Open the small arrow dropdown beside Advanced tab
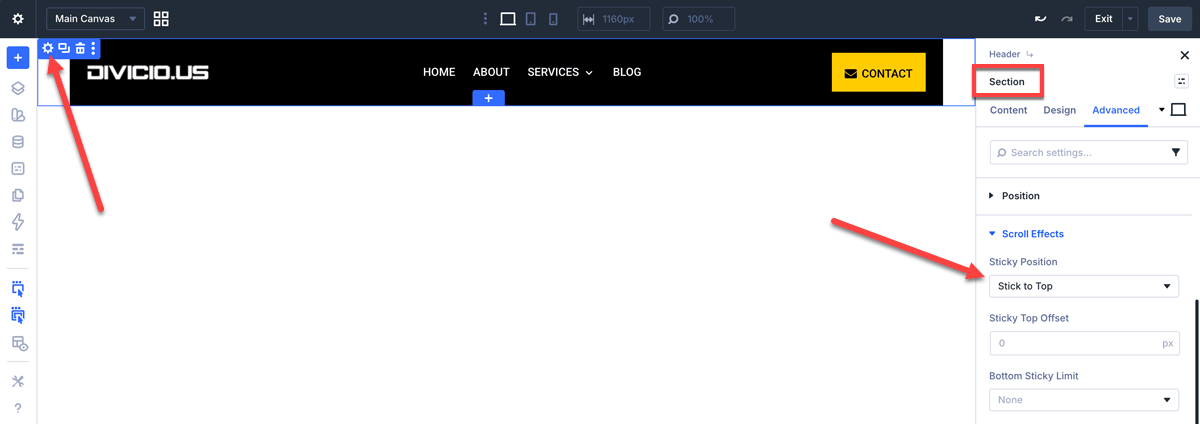1200x424 pixels. (x=1162, y=109)
